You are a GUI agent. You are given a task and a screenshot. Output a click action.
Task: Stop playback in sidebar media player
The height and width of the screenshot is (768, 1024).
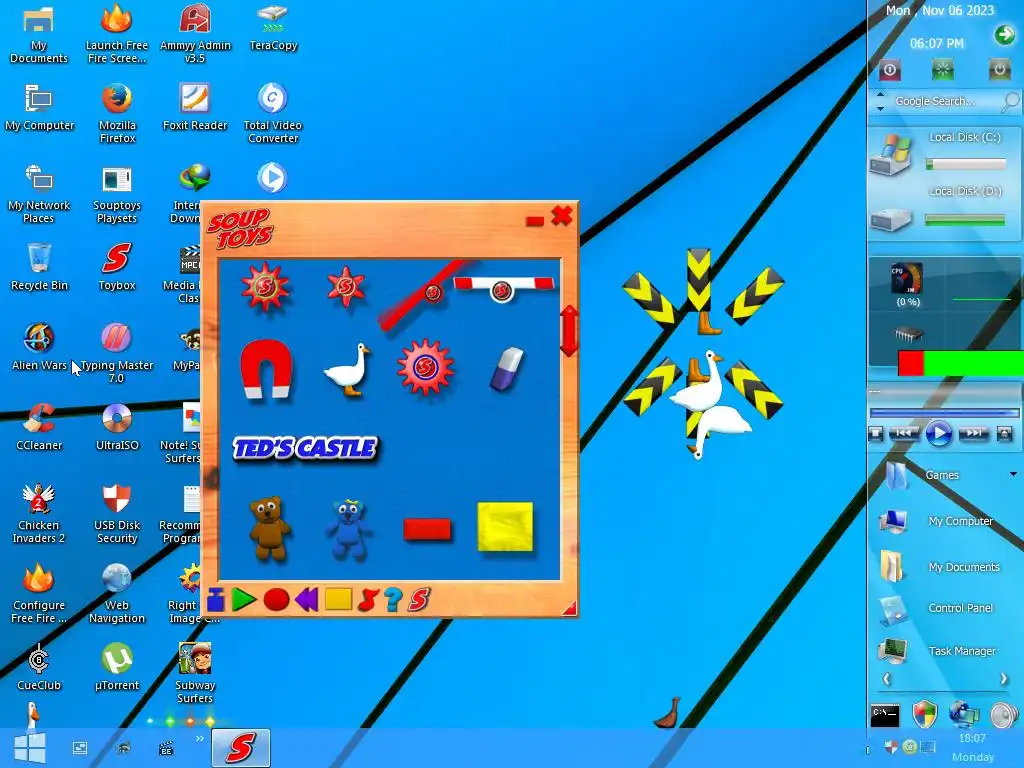[x=875, y=434]
